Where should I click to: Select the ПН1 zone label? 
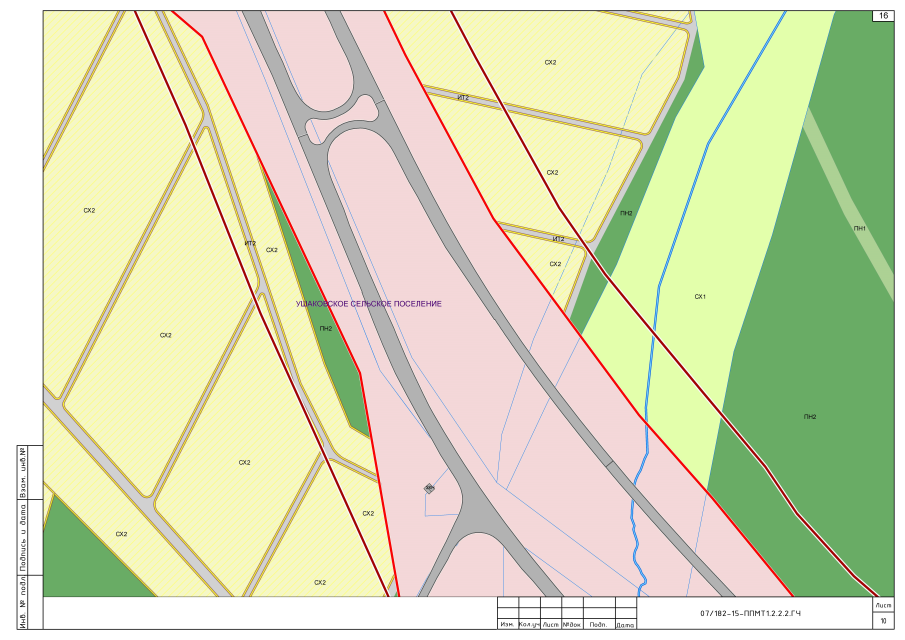859,229
